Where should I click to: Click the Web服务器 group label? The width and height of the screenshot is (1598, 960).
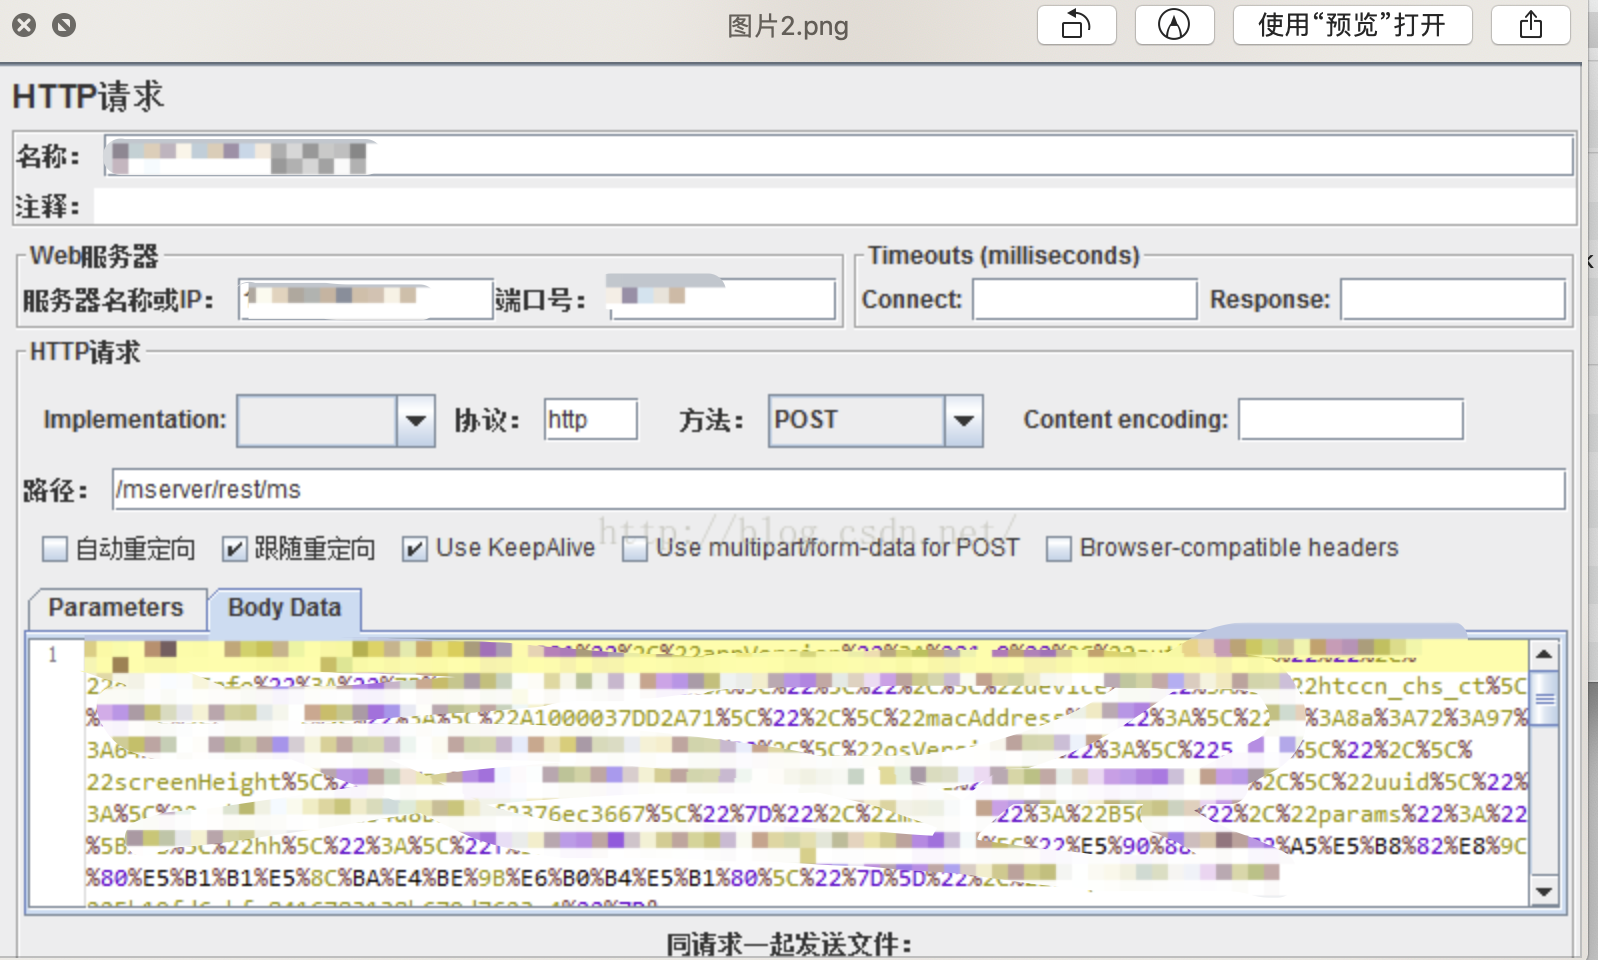coord(94,256)
